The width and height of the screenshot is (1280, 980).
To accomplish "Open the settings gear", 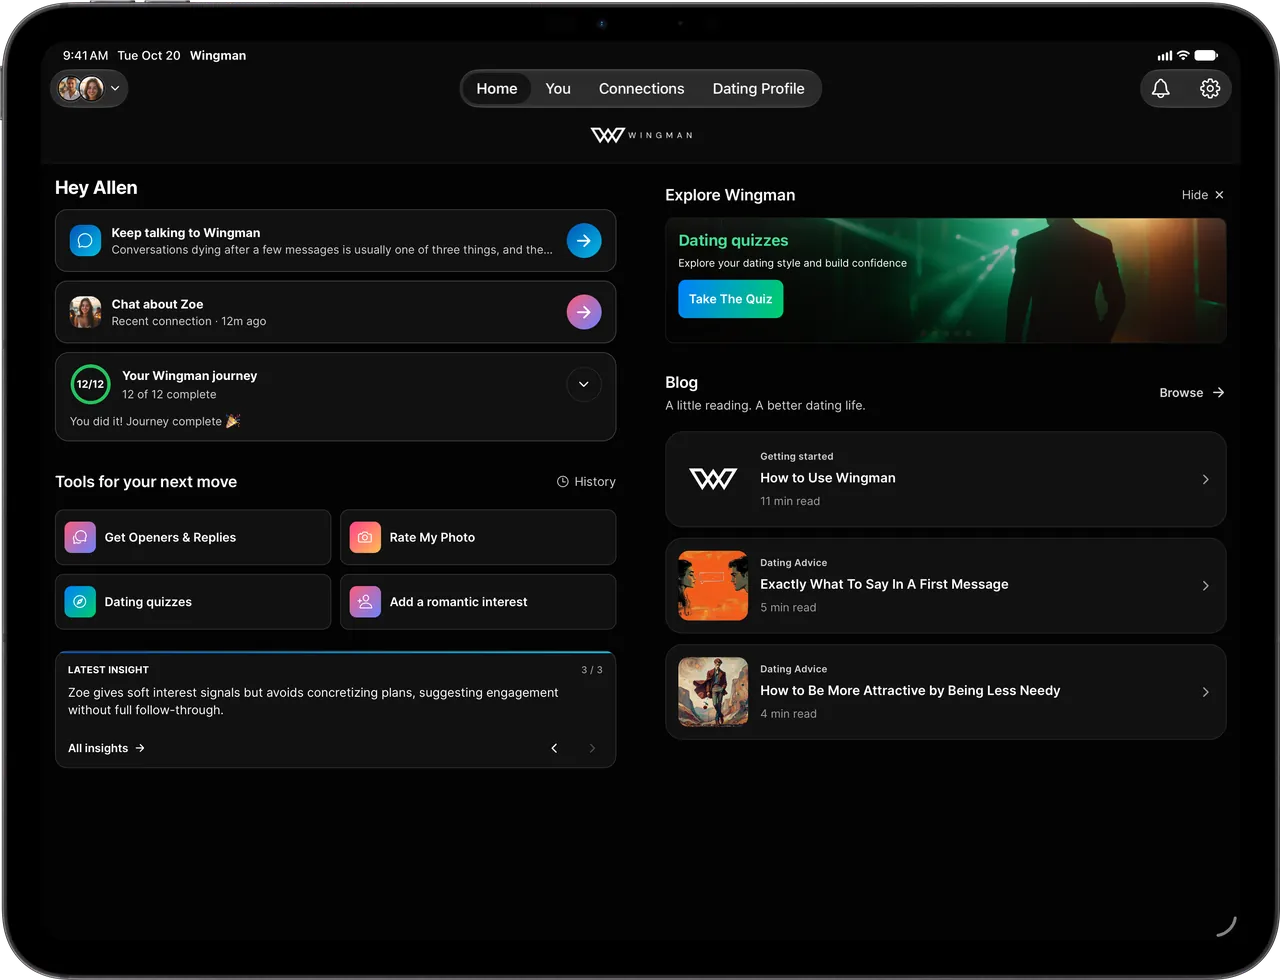I will pyautogui.click(x=1210, y=89).
